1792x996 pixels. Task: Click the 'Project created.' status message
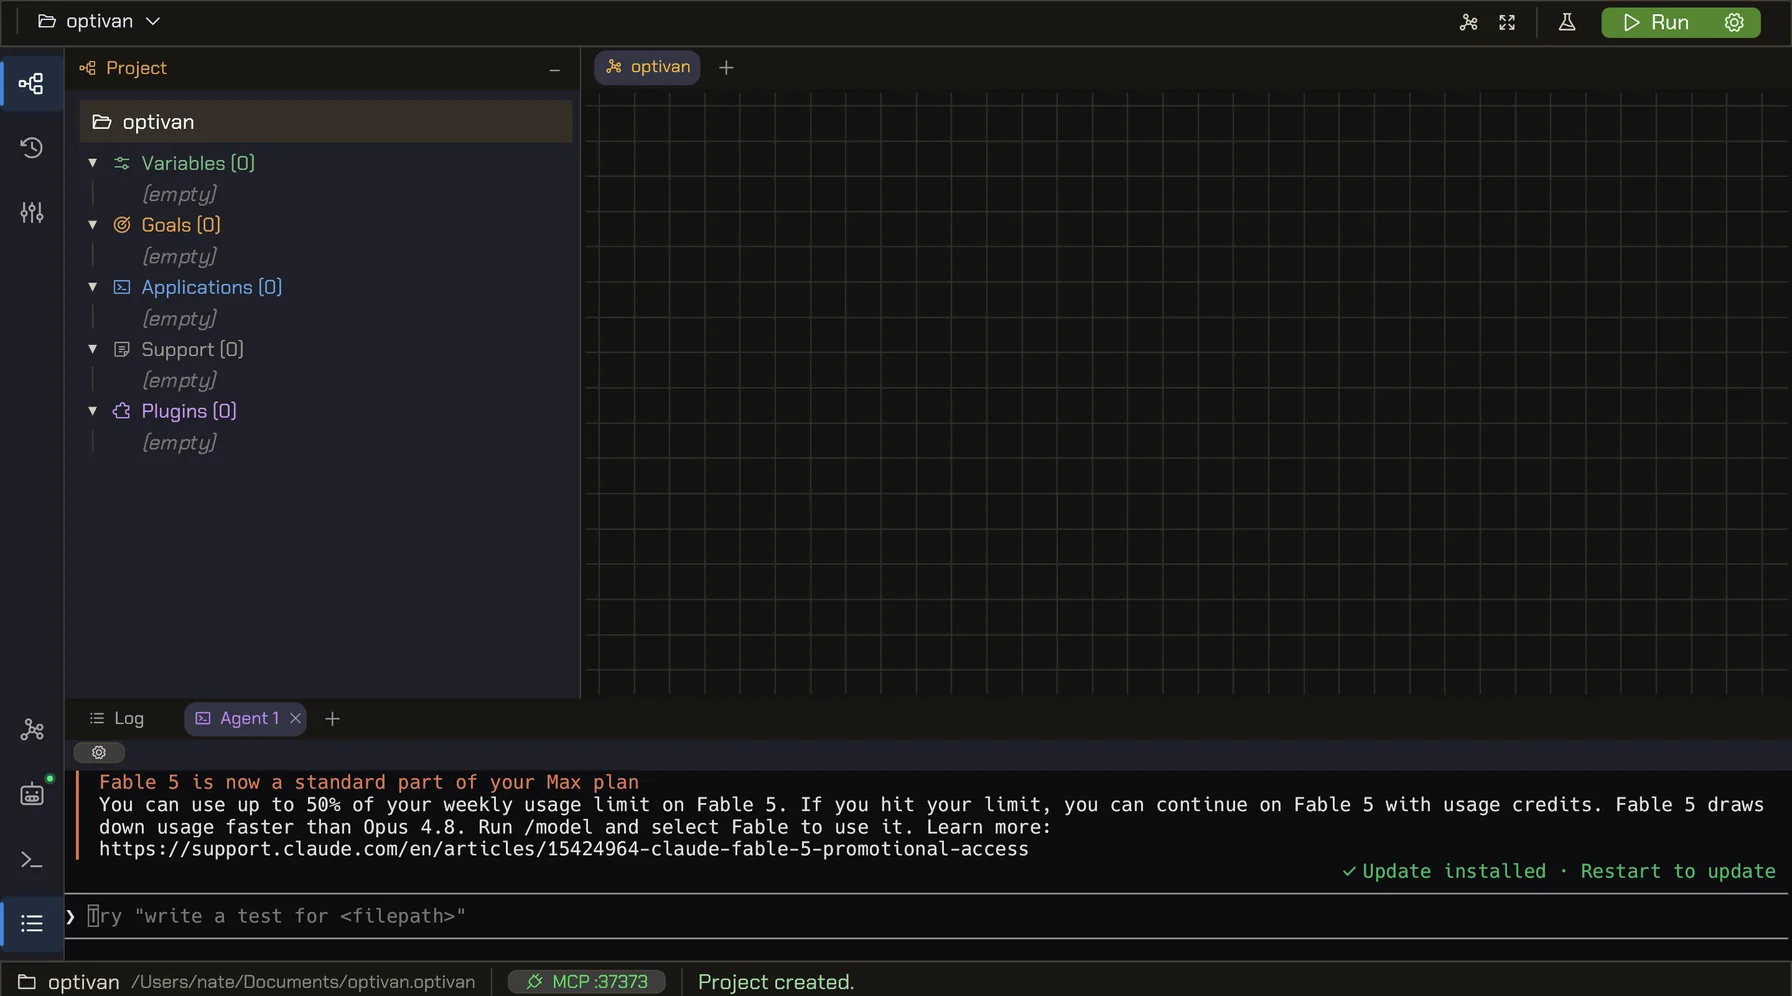point(776,982)
